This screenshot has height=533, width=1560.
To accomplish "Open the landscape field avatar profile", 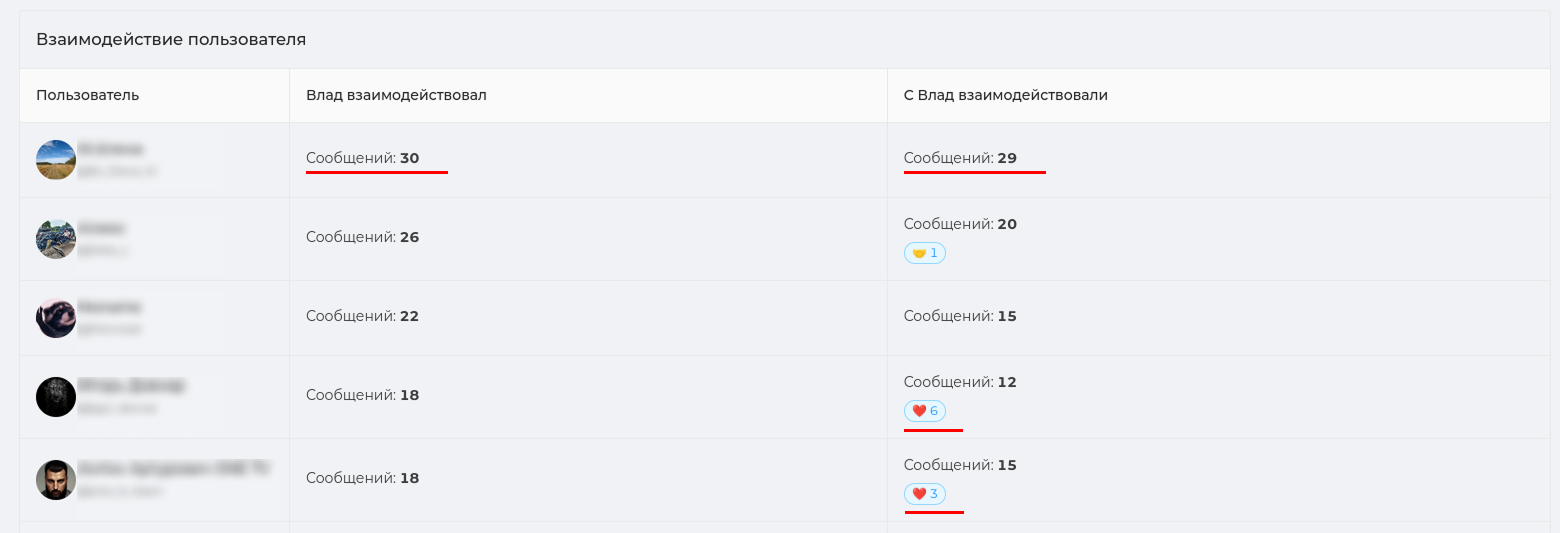I will coord(56,160).
